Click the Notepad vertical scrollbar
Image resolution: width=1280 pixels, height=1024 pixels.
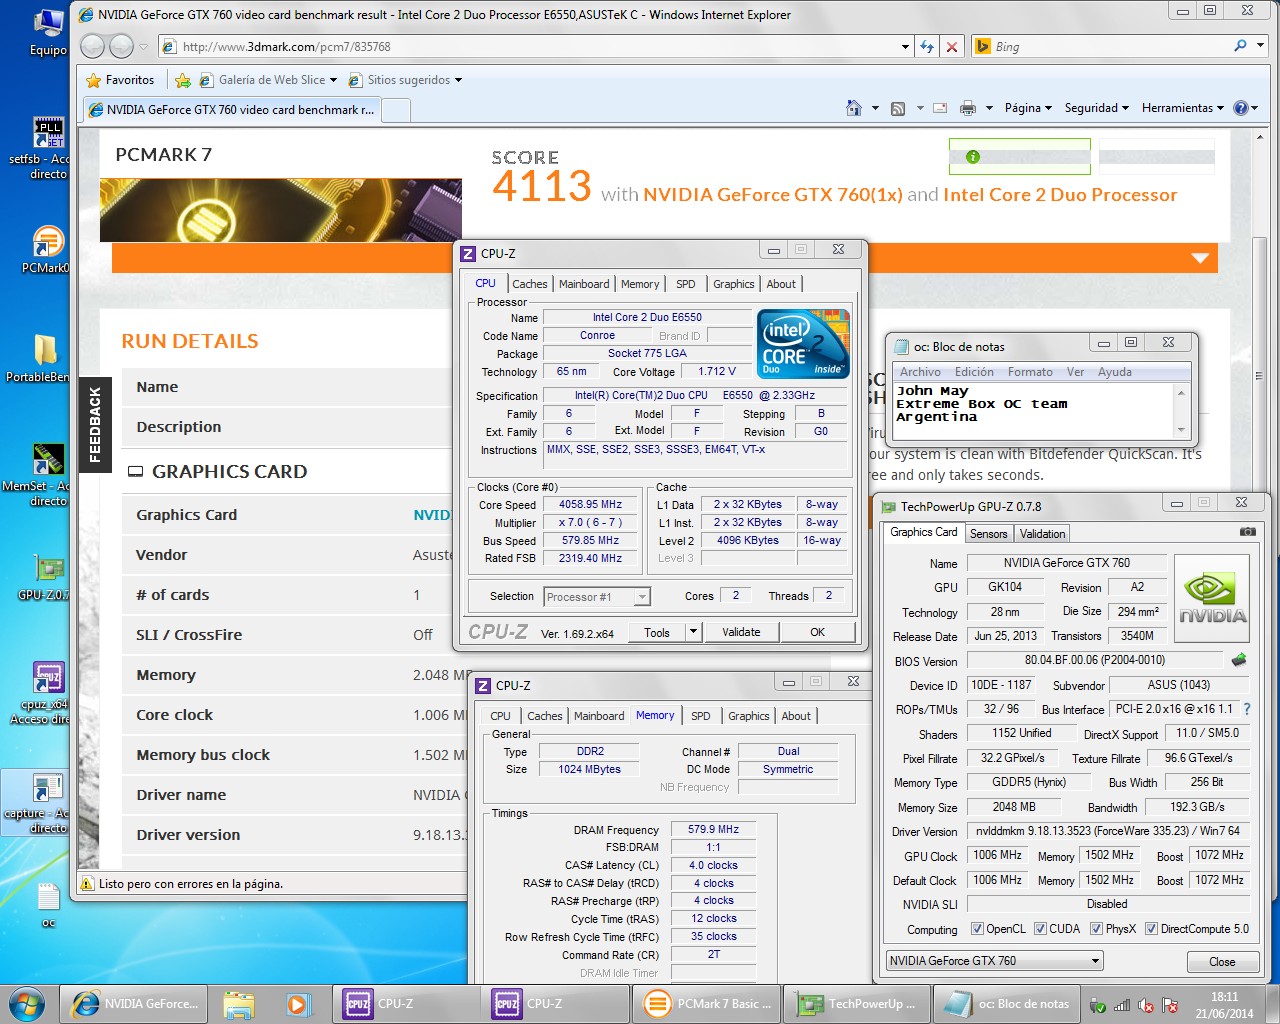point(1182,411)
